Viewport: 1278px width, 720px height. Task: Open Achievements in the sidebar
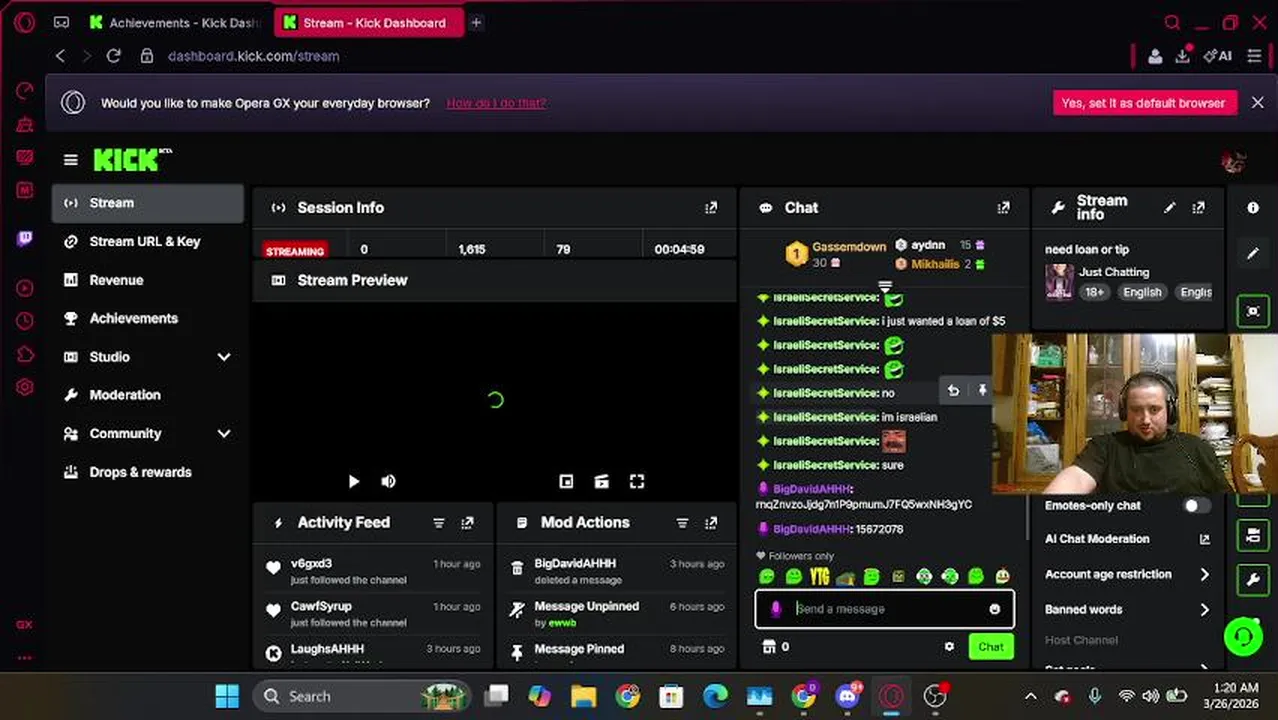pyautogui.click(x=148, y=318)
